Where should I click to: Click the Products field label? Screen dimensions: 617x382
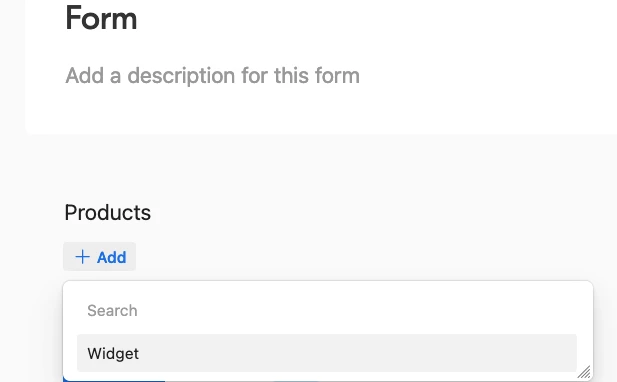pyautogui.click(x=107, y=212)
